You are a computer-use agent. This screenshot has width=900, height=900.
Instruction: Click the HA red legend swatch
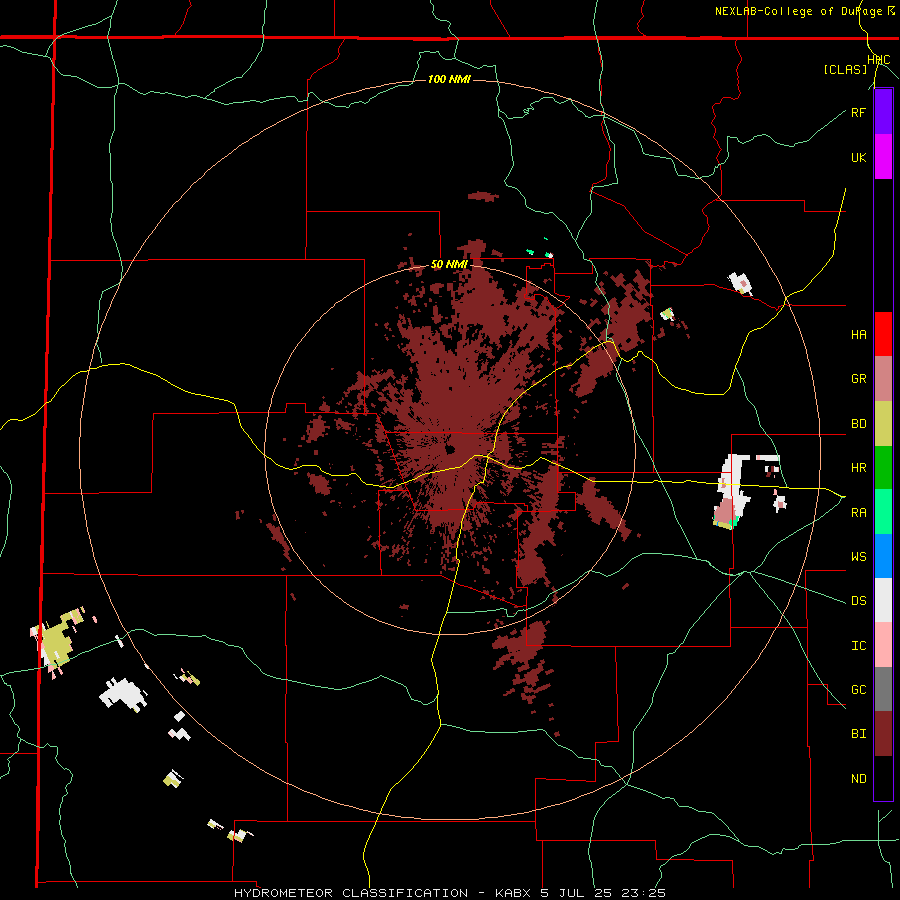point(883,334)
